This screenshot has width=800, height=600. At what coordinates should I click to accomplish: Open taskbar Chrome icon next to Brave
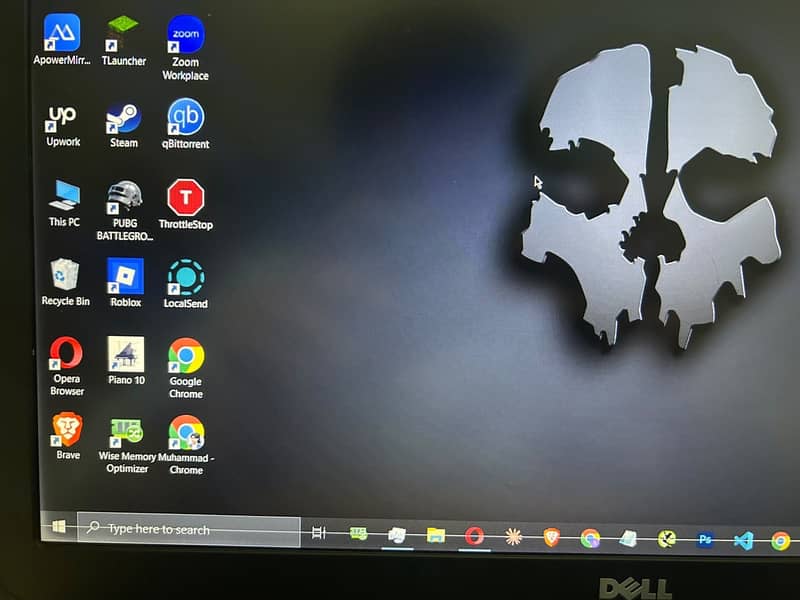point(590,538)
